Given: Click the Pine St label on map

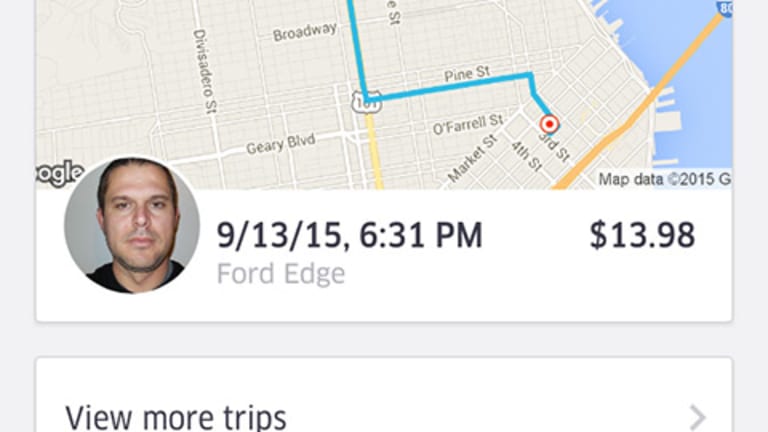Looking at the screenshot, I should point(469,75).
